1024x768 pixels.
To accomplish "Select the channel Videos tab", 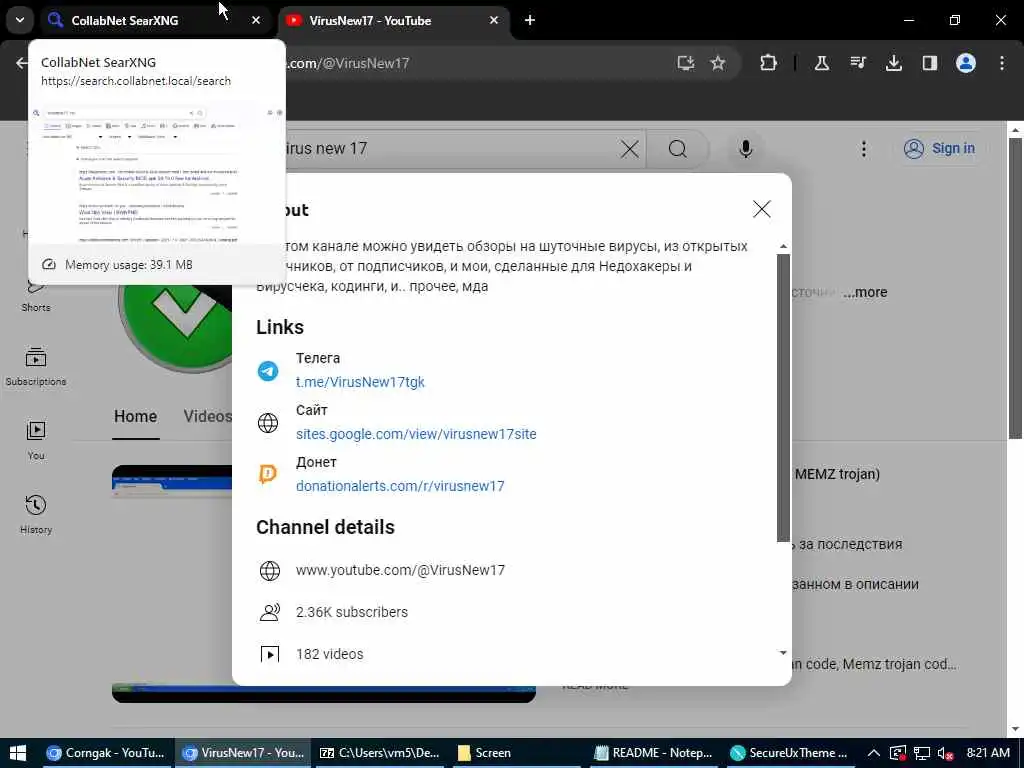I will pyautogui.click(x=208, y=417).
